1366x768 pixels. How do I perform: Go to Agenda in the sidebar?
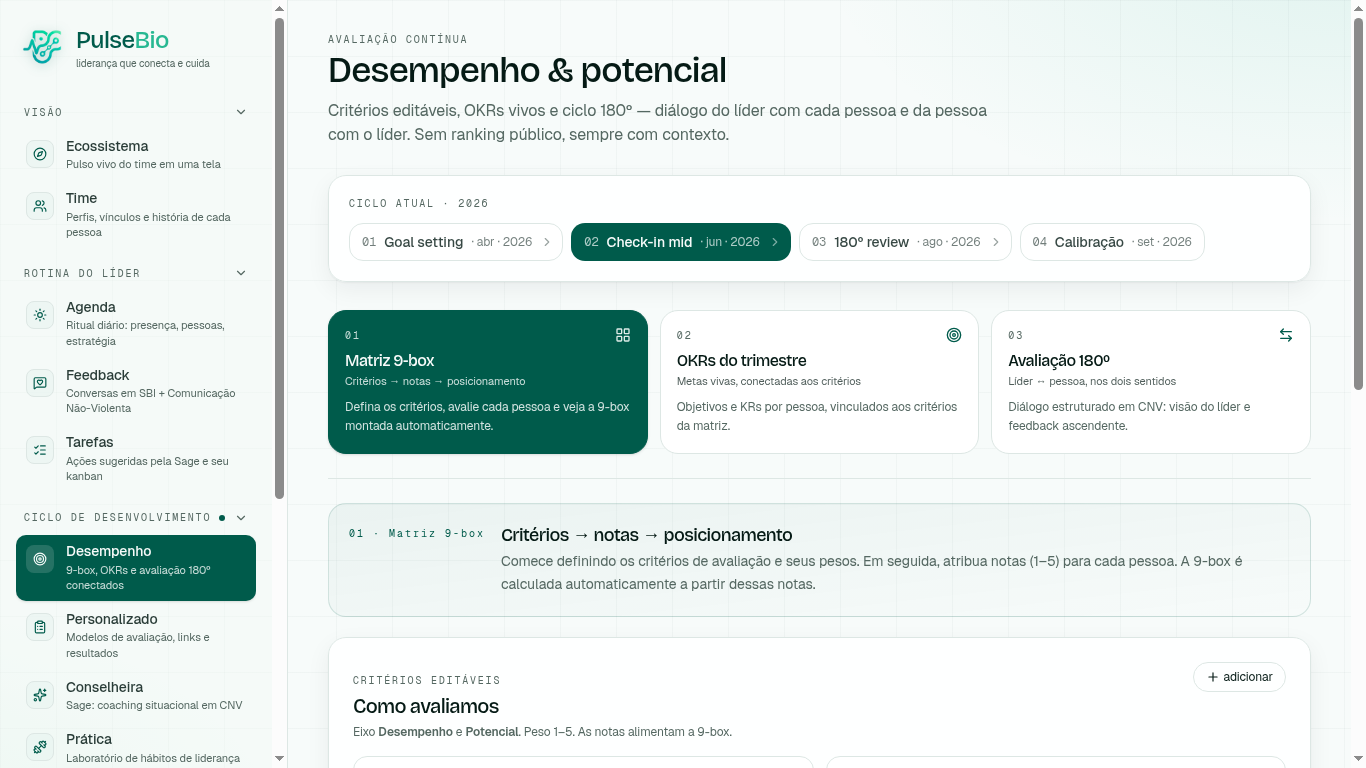[x=136, y=323]
